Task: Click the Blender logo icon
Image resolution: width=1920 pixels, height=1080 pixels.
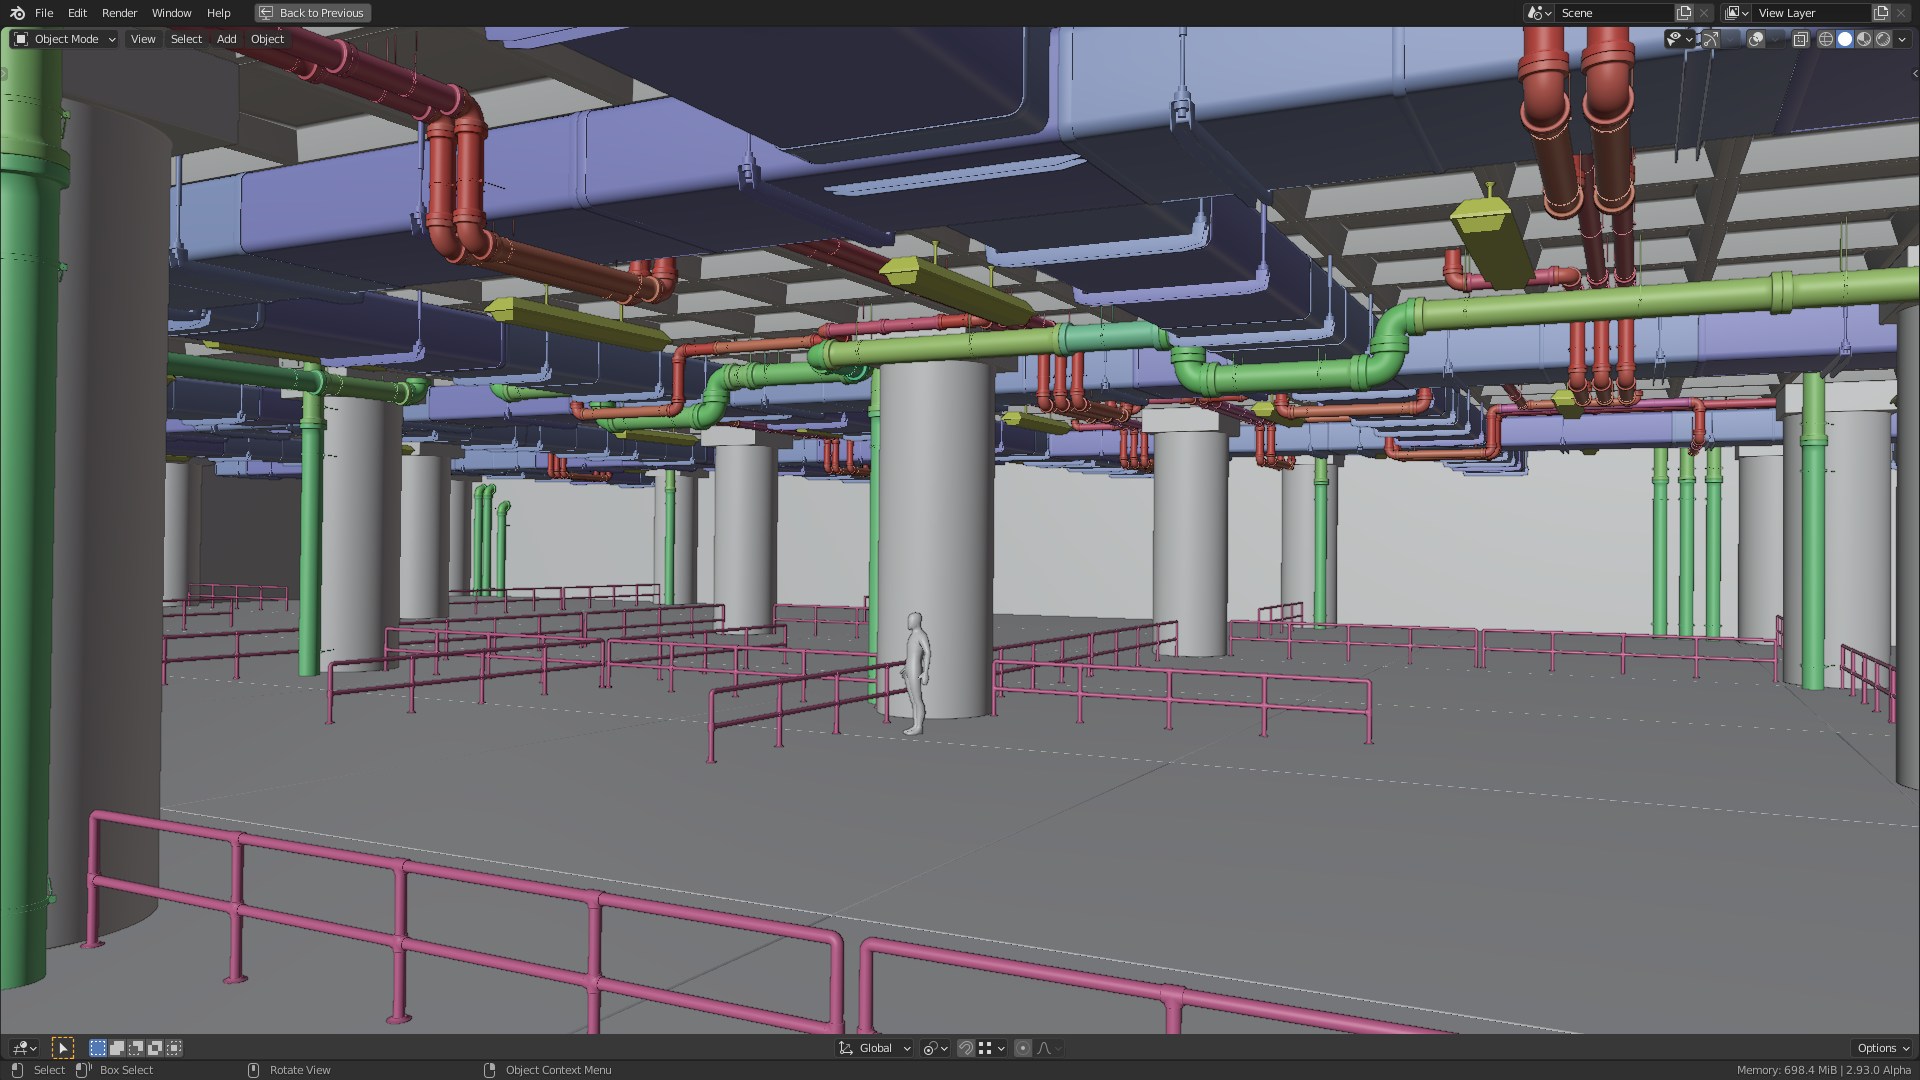Action: [x=17, y=13]
